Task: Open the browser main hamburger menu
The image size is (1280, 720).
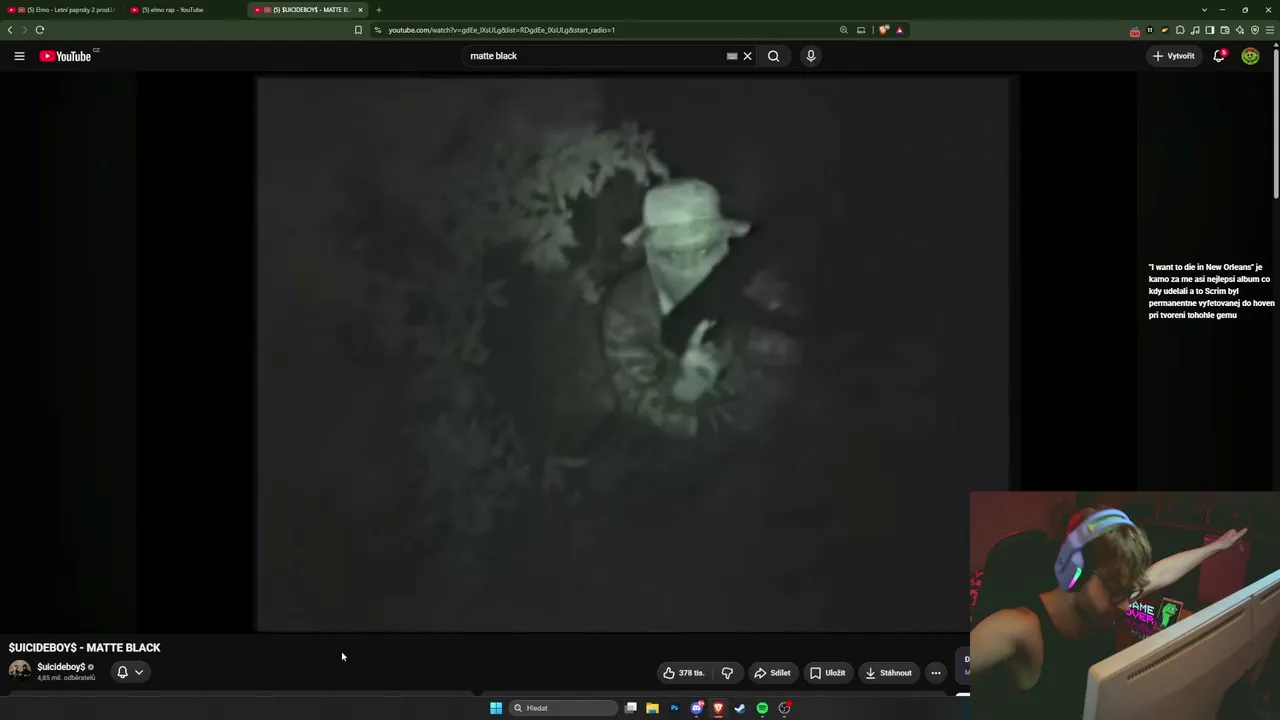Action: pyautogui.click(x=1270, y=30)
